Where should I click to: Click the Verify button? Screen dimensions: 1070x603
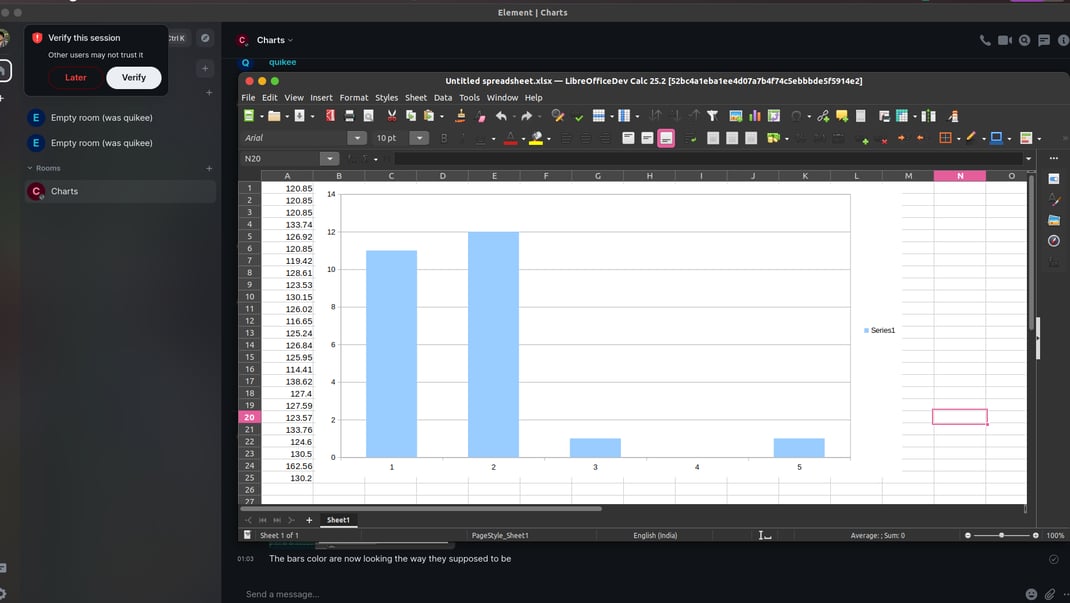point(134,78)
